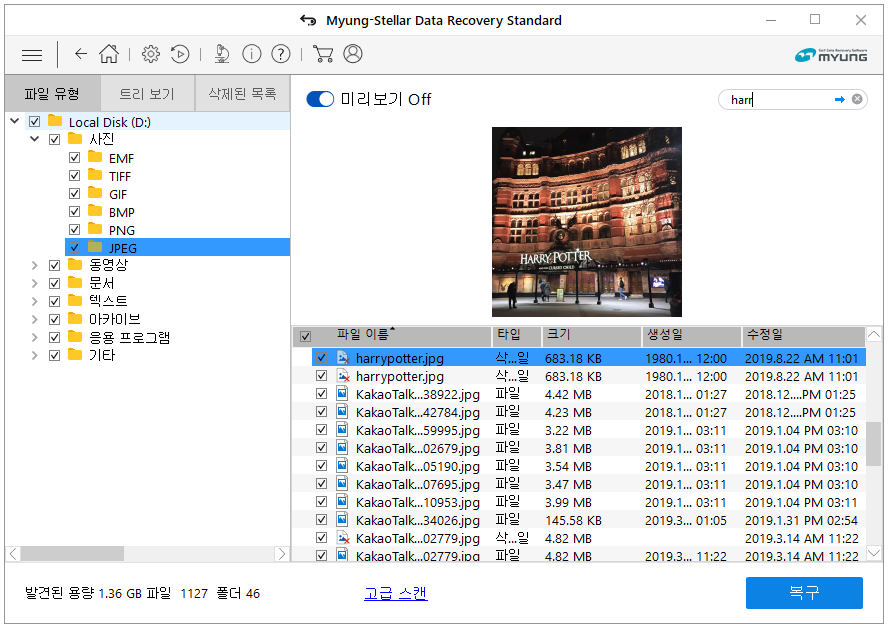The width and height of the screenshot is (889, 626).
Task: Switch to the 삭제된 목록 tab
Action: [x=243, y=94]
